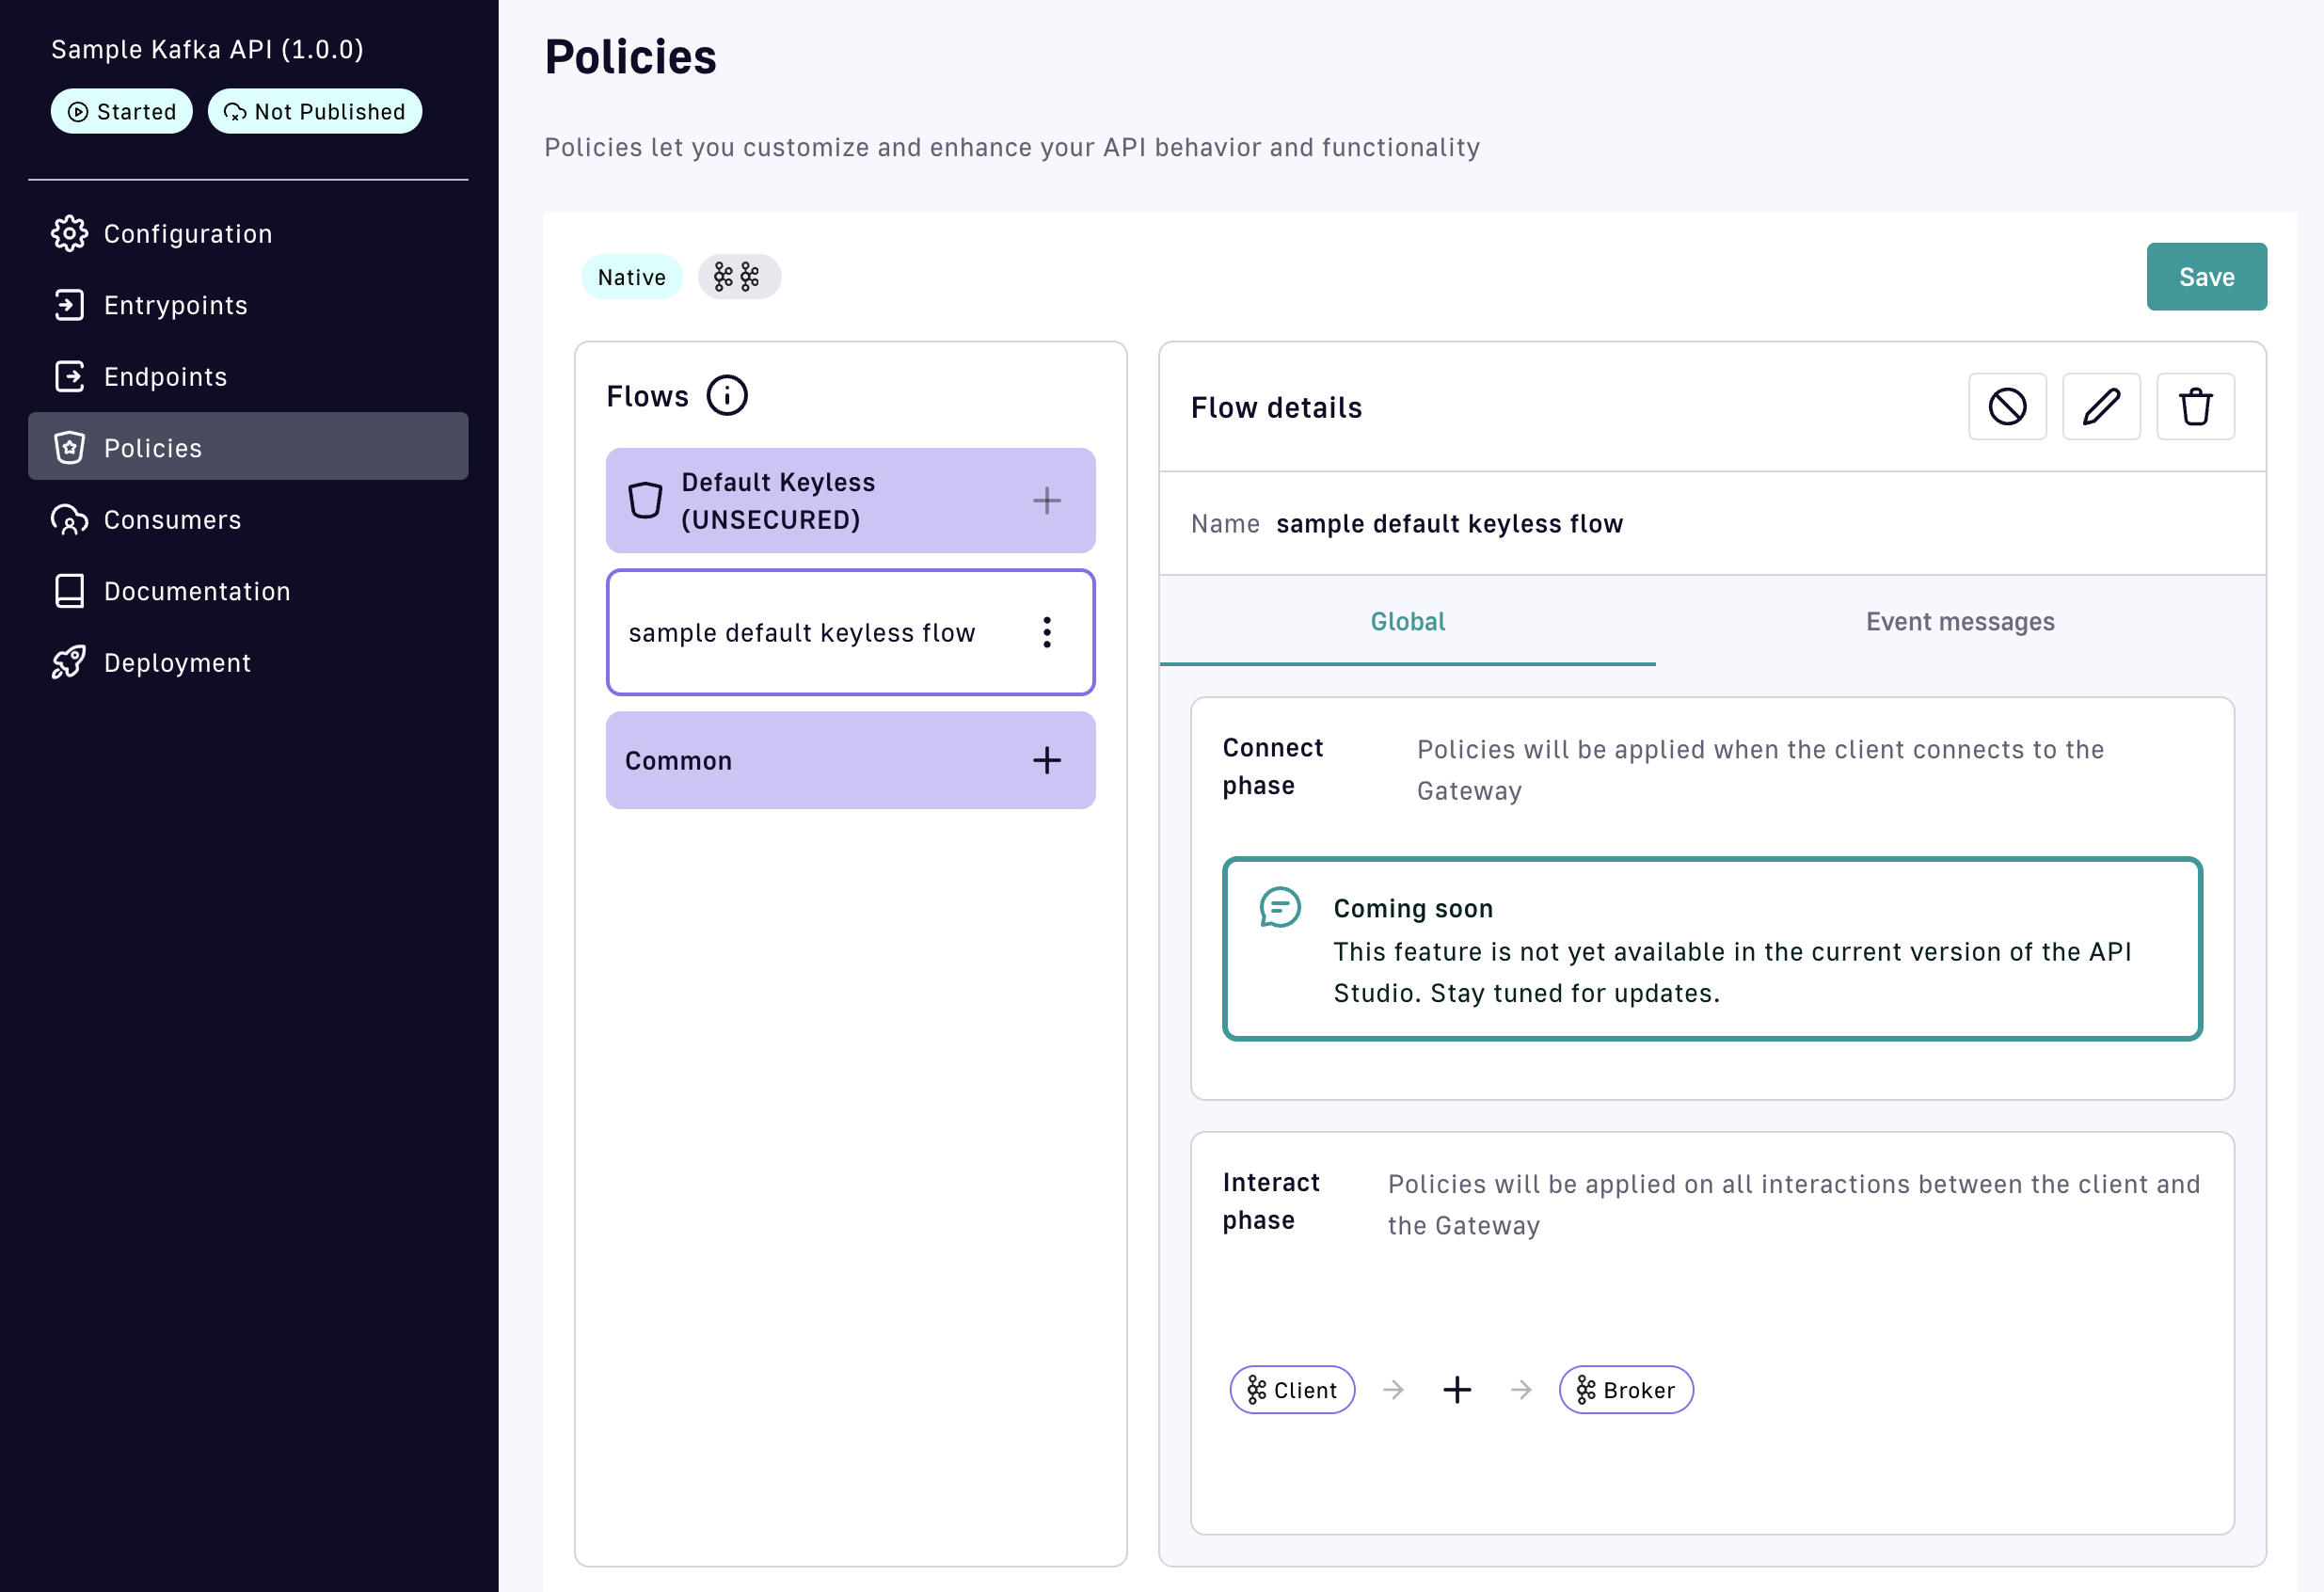Click the pencil edit flow icon
This screenshot has width=2324, height=1592.
point(2100,407)
